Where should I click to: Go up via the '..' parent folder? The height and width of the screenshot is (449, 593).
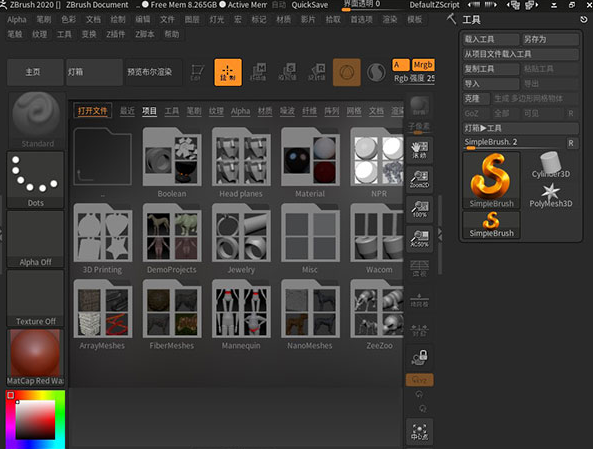(x=102, y=163)
